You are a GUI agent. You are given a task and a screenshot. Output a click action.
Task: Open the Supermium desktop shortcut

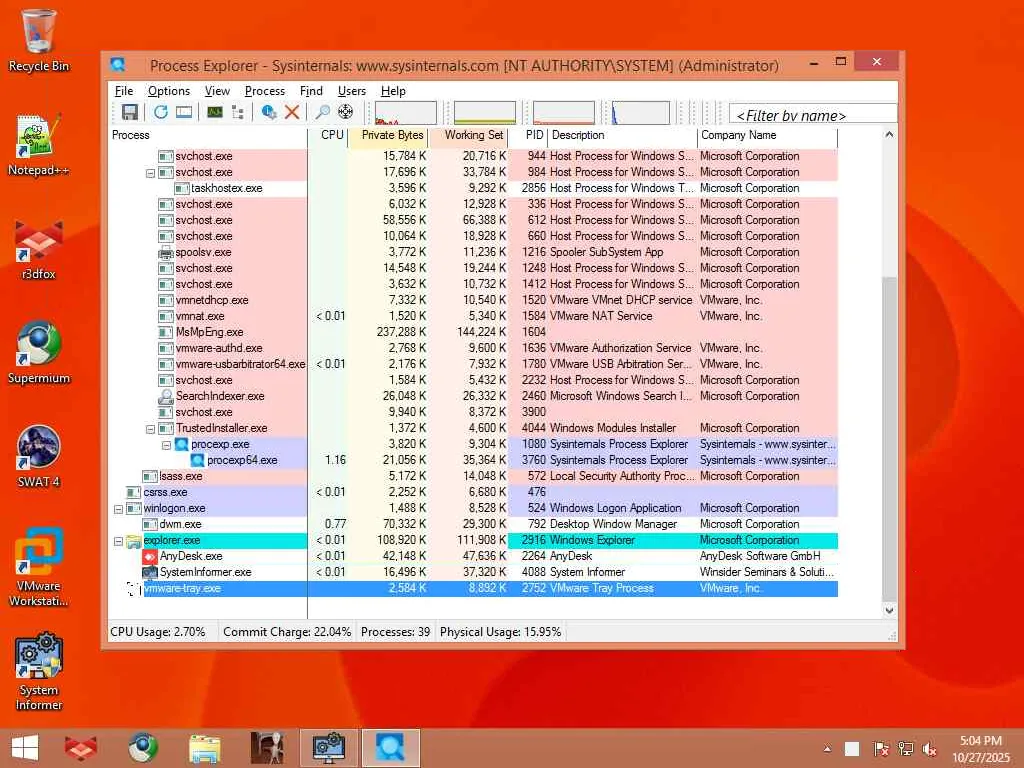click(x=39, y=353)
